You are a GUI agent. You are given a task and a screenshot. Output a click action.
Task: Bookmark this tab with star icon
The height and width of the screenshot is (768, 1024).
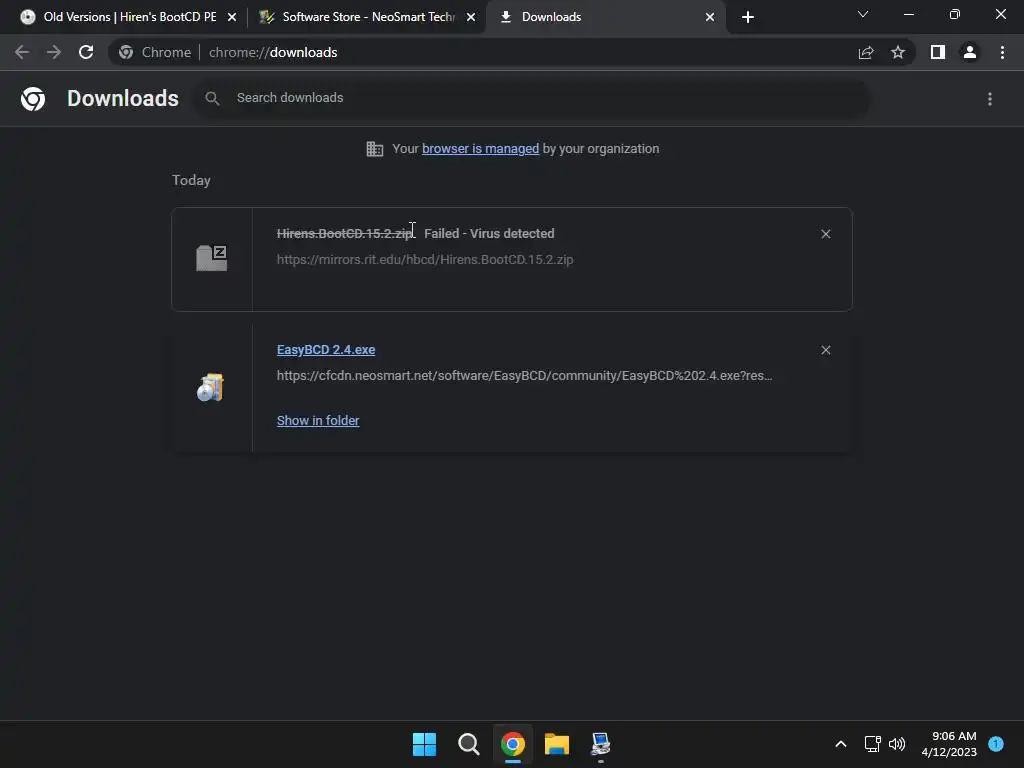[898, 52]
